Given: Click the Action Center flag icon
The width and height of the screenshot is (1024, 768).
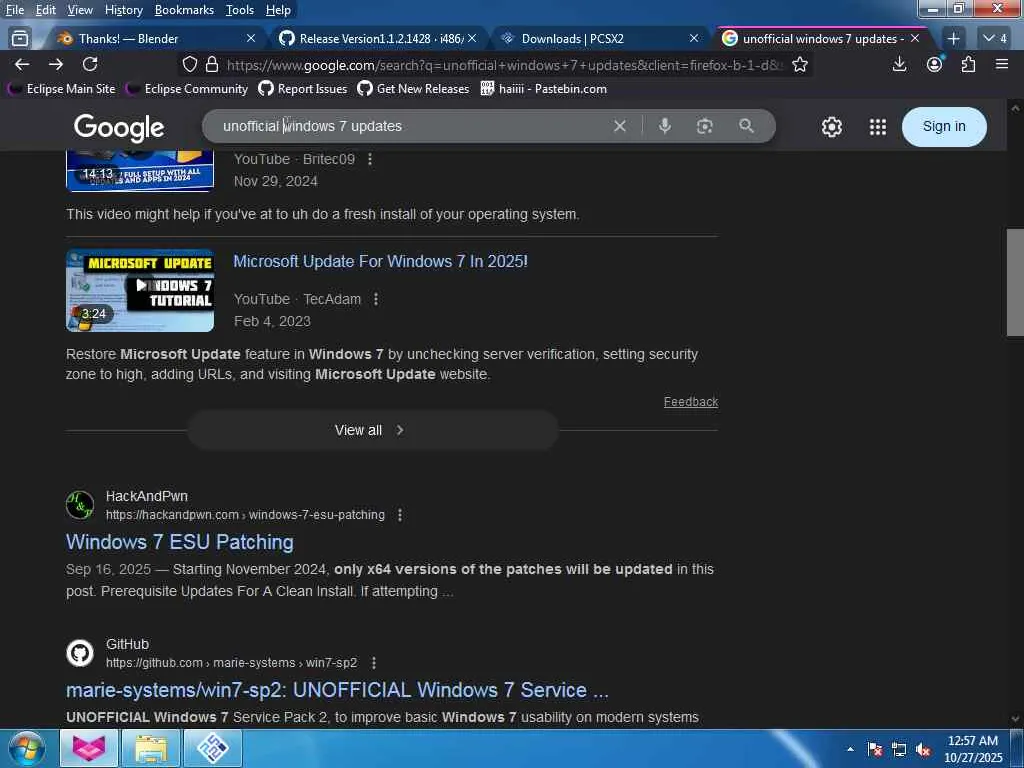Looking at the screenshot, I should [875, 750].
